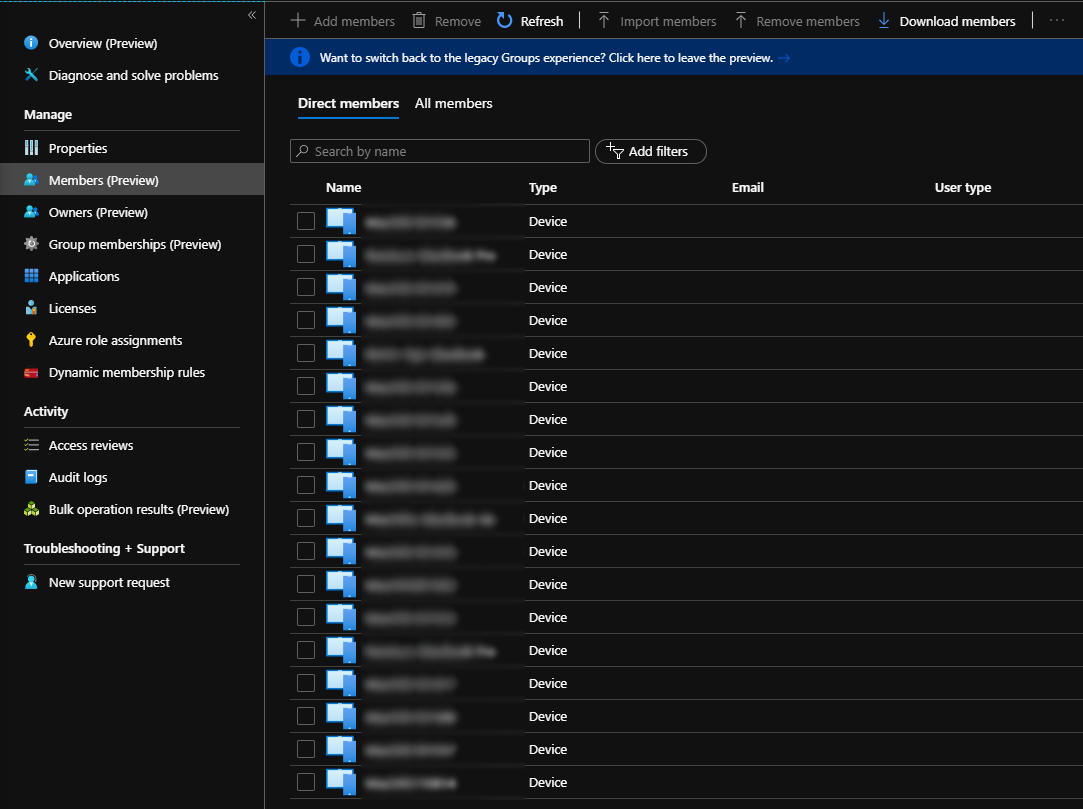Click the Remove trash icon
This screenshot has width=1083, height=809.
pos(417,20)
